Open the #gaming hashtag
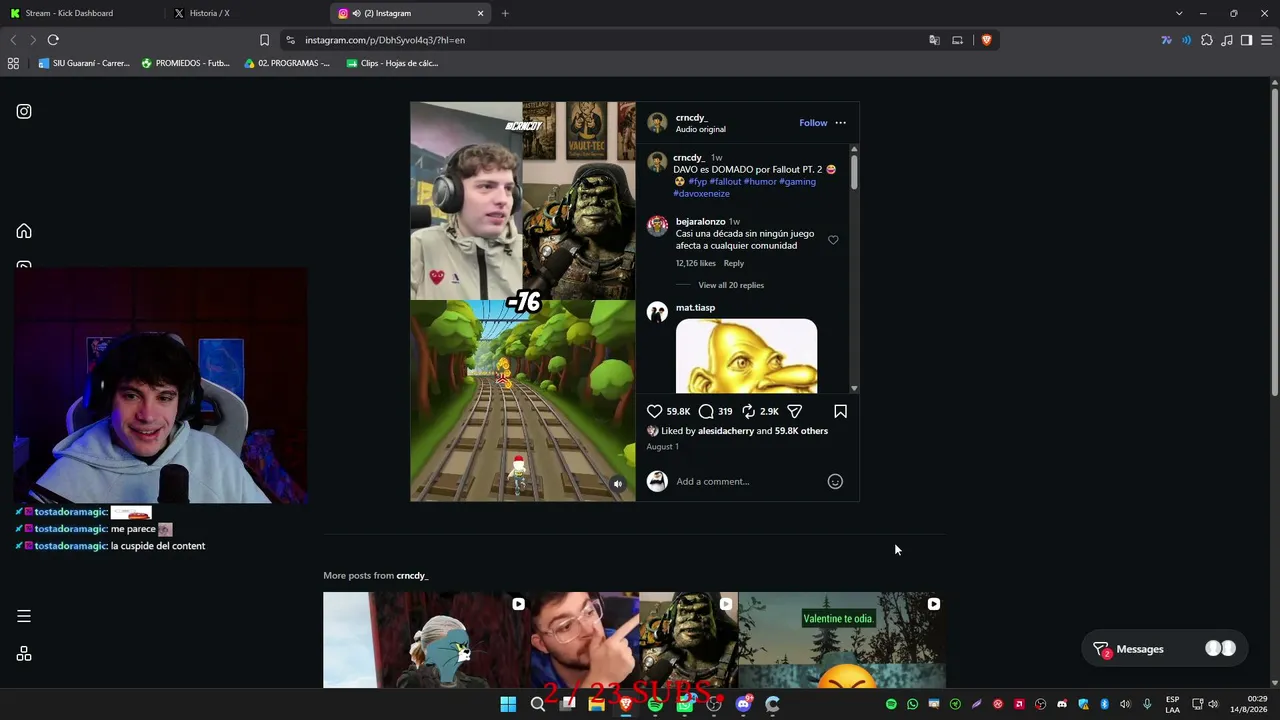 (797, 181)
